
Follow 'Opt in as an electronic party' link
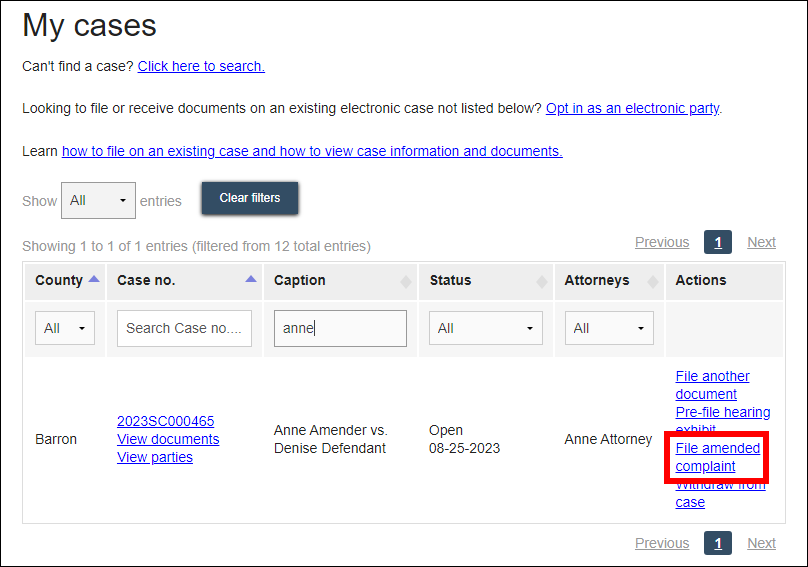pos(632,108)
